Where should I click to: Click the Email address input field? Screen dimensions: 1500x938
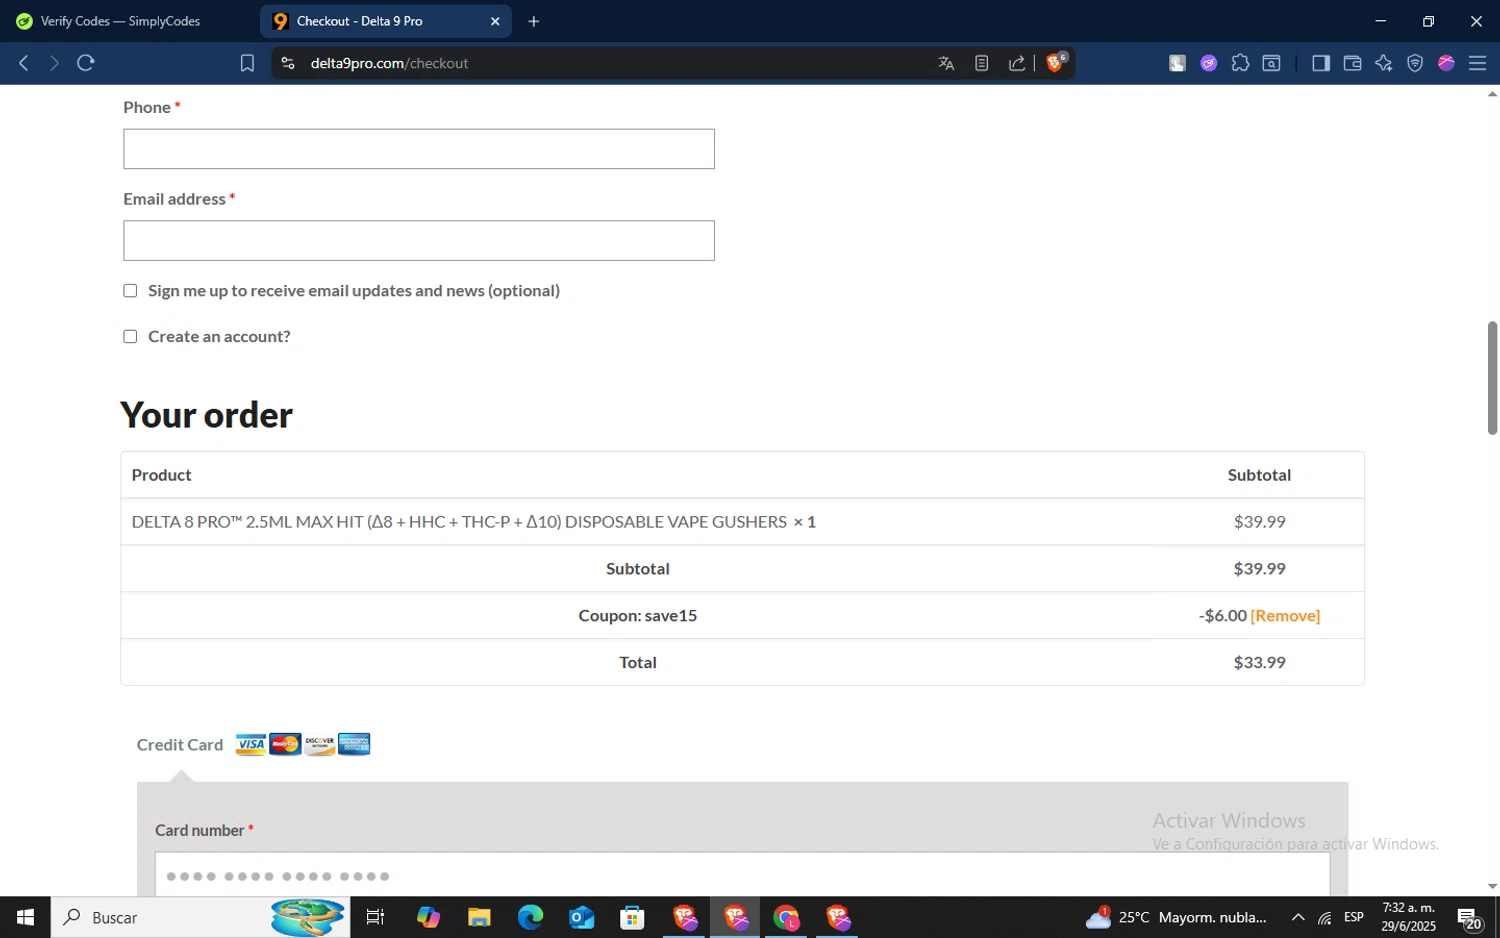click(419, 241)
